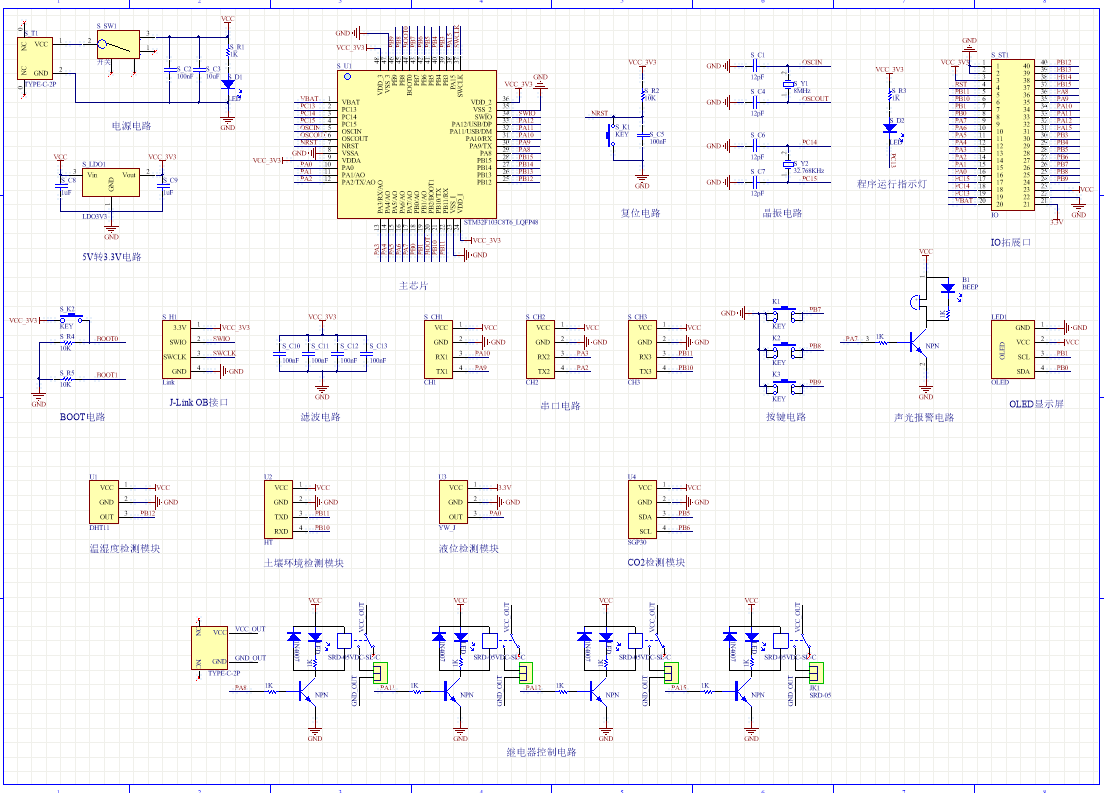The width and height of the screenshot is (1104, 793).
Task: Select the S_C2 100nF capacitor
Action: (x=170, y=69)
